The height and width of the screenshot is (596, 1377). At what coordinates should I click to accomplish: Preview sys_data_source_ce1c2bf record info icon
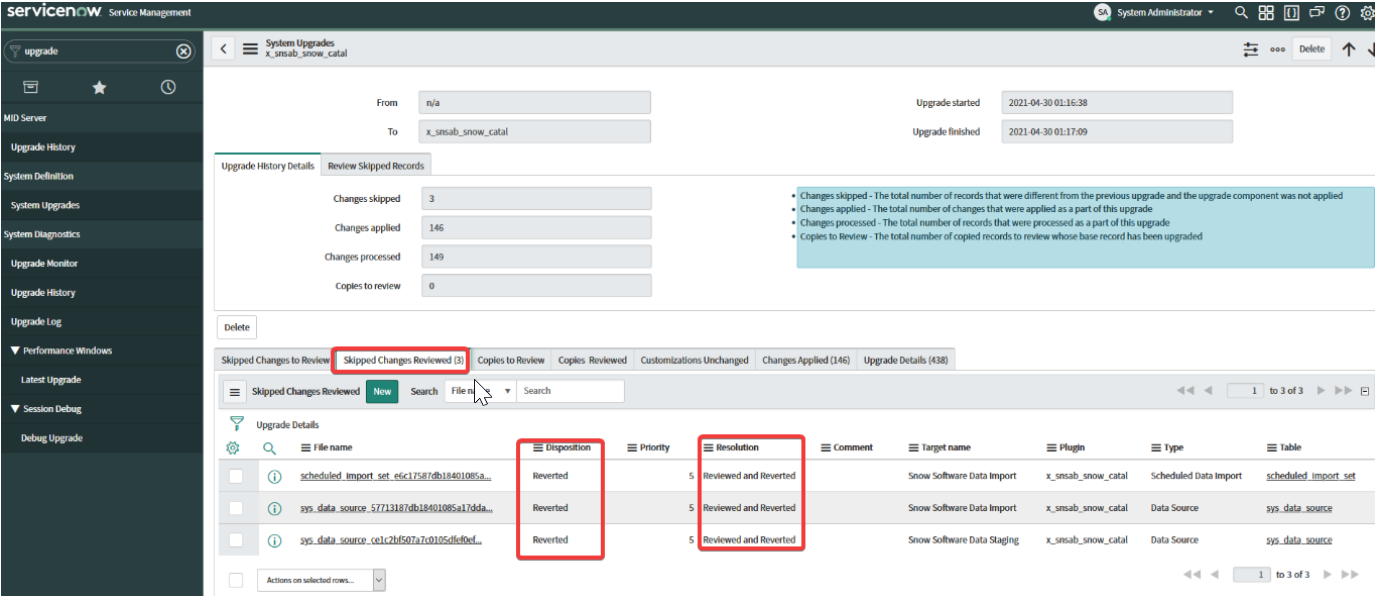click(274, 540)
